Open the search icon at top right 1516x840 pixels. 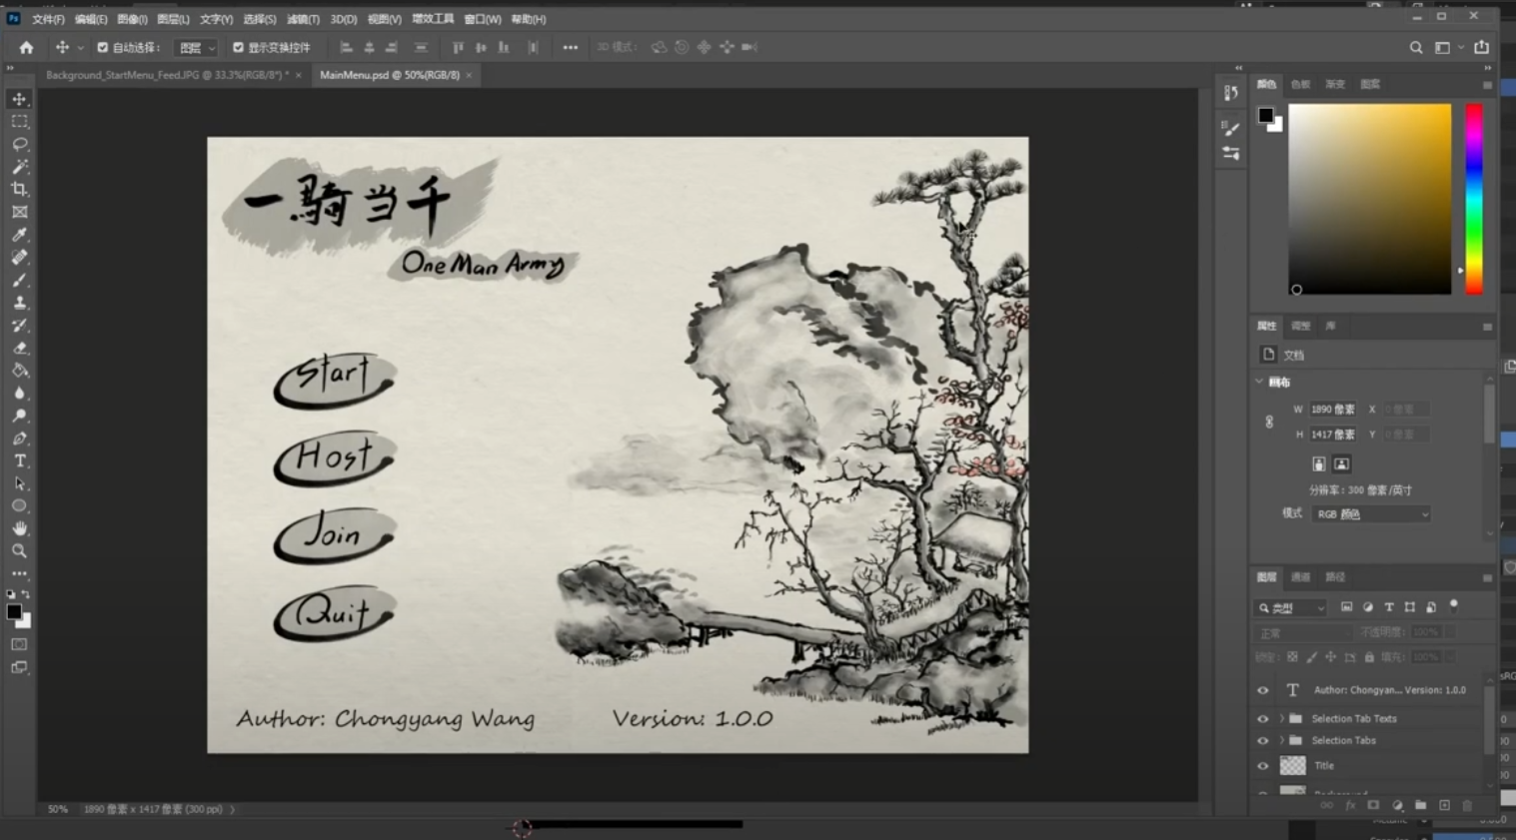(1416, 47)
